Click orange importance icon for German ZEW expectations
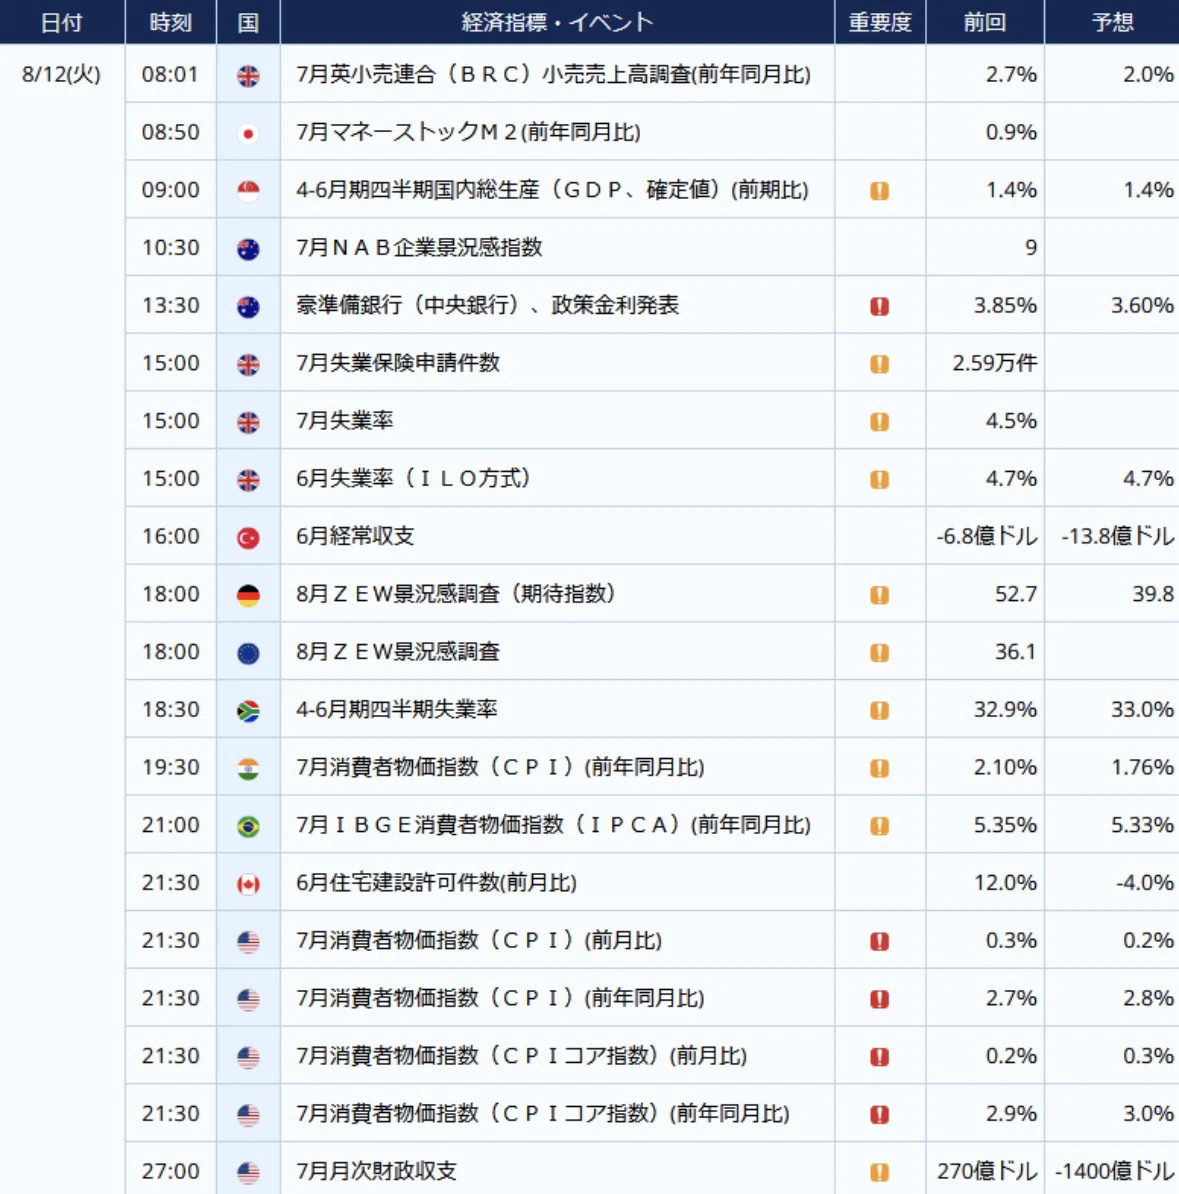 coord(880,595)
